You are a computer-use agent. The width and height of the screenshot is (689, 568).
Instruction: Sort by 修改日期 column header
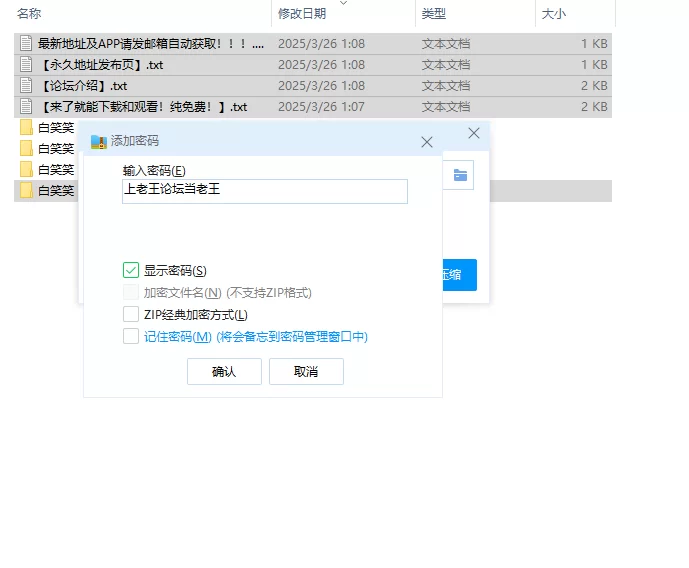coord(302,14)
